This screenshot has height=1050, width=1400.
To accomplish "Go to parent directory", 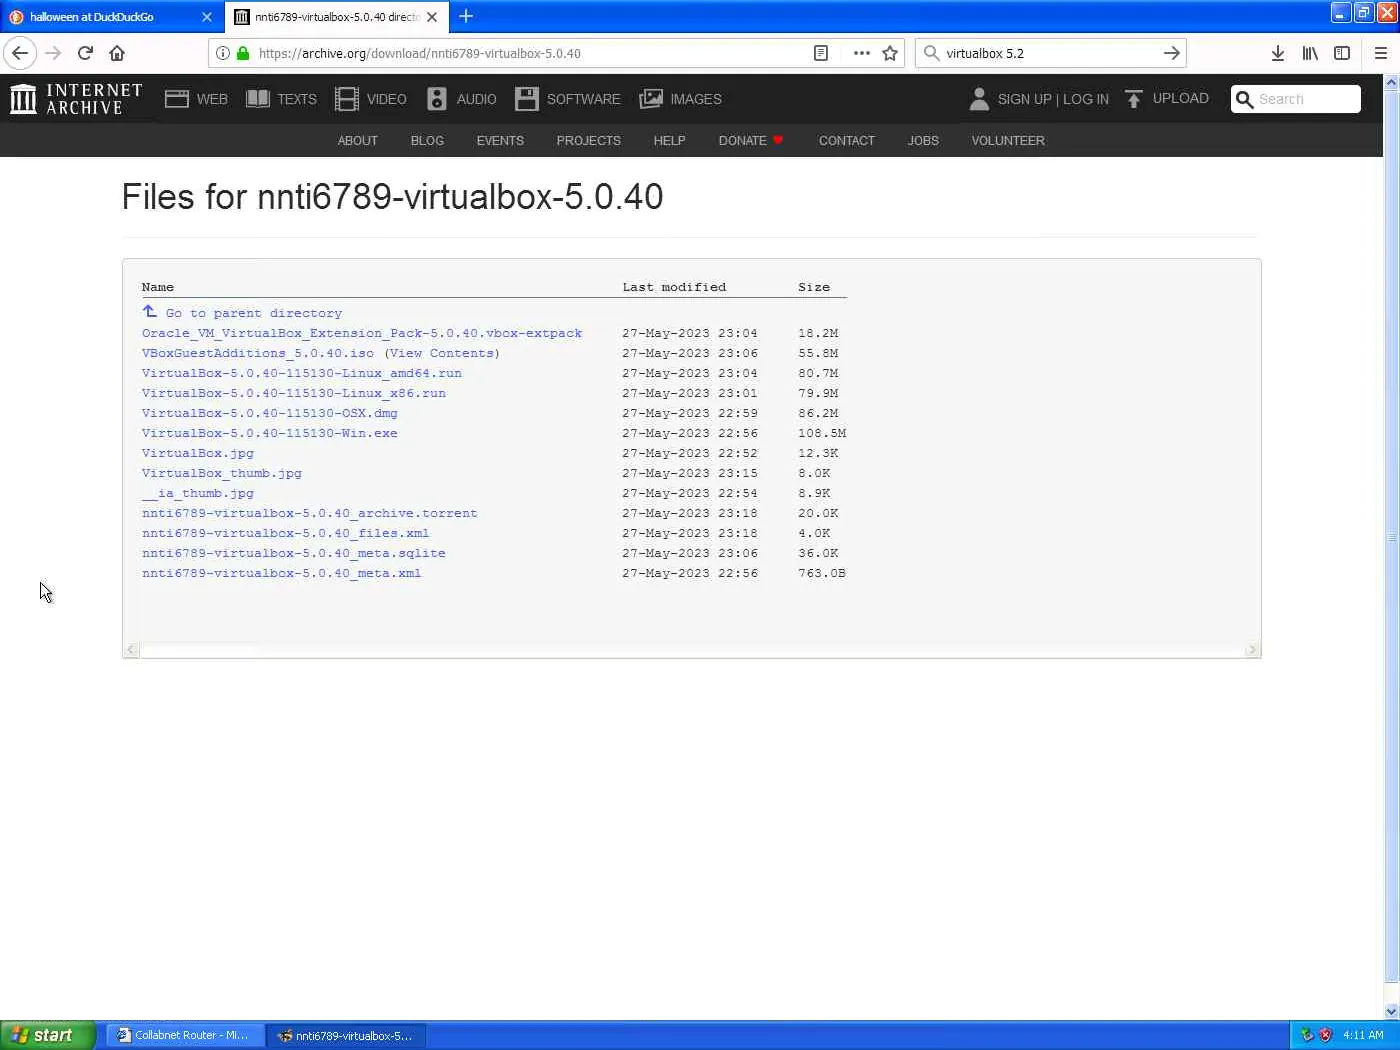I will (x=253, y=313).
